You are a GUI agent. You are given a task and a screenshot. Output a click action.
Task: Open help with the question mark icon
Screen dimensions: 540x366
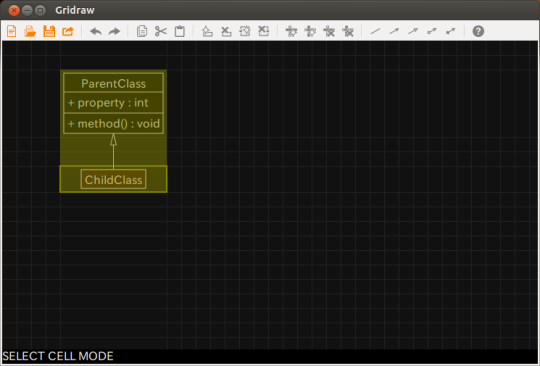click(478, 31)
